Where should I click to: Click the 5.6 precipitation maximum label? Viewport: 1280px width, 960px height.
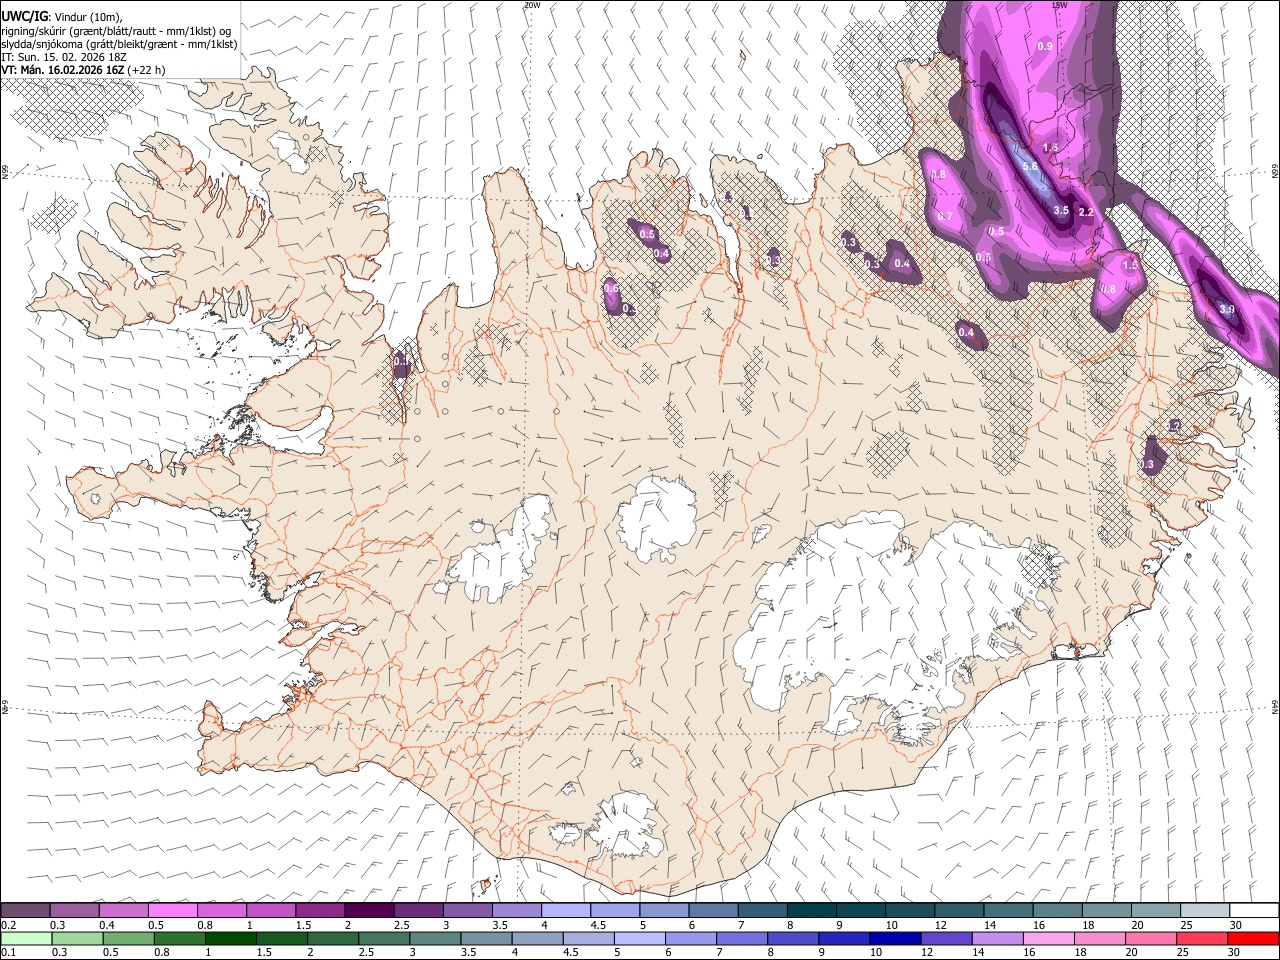pos(1030,166)
